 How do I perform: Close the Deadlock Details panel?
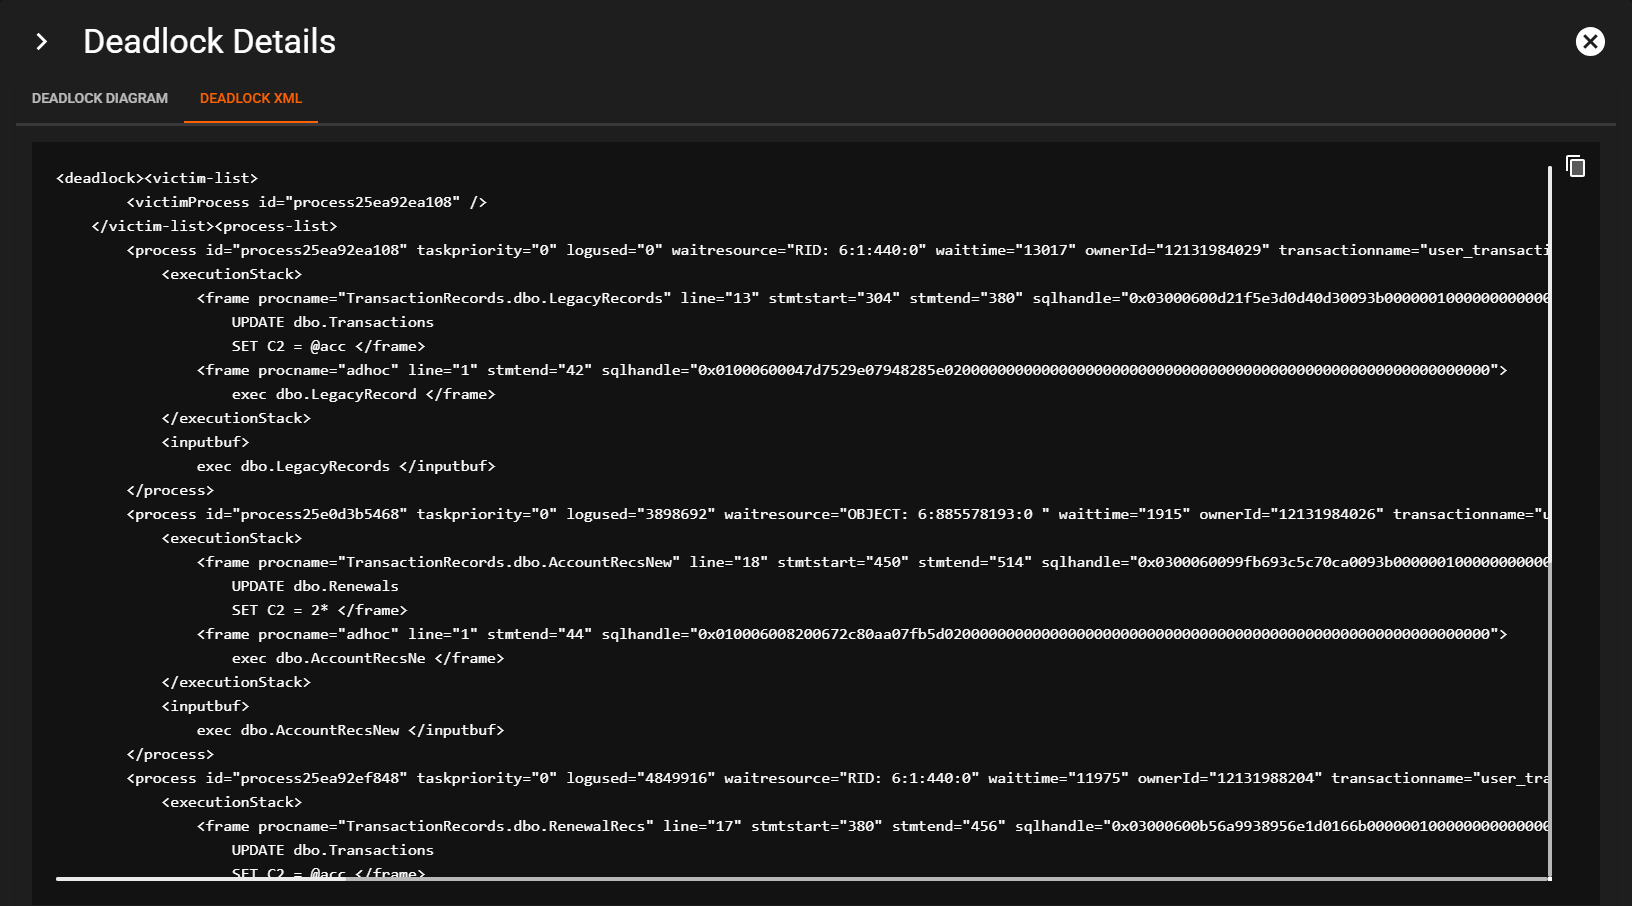coord(1590,41)
